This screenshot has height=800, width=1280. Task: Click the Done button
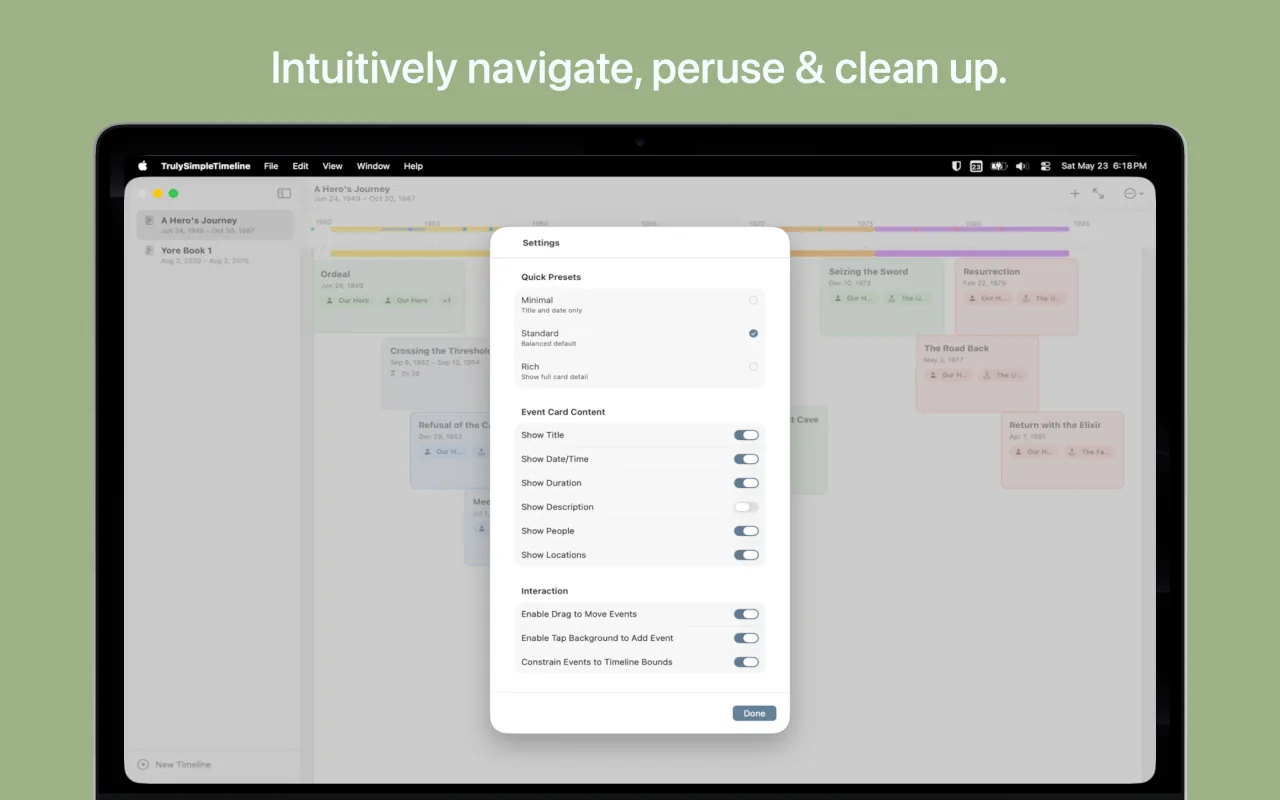pyautogui.click(x=754, y=713)
